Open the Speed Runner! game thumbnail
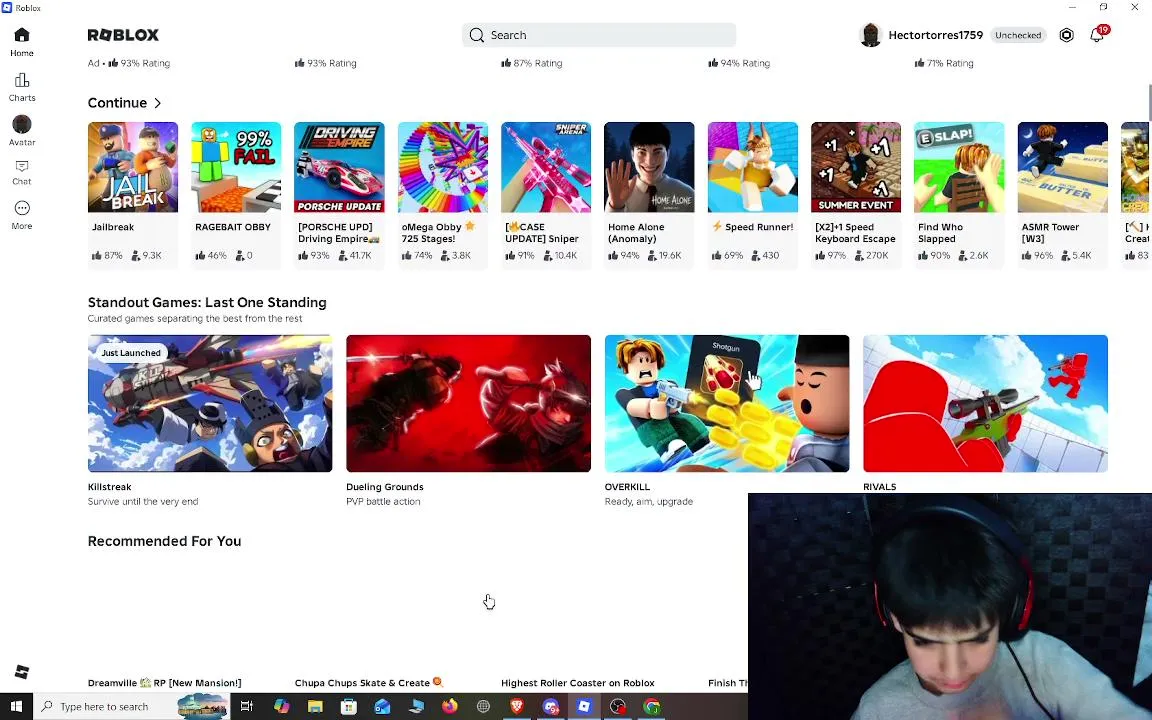1152x720 pixels. (x=752, y=167)
